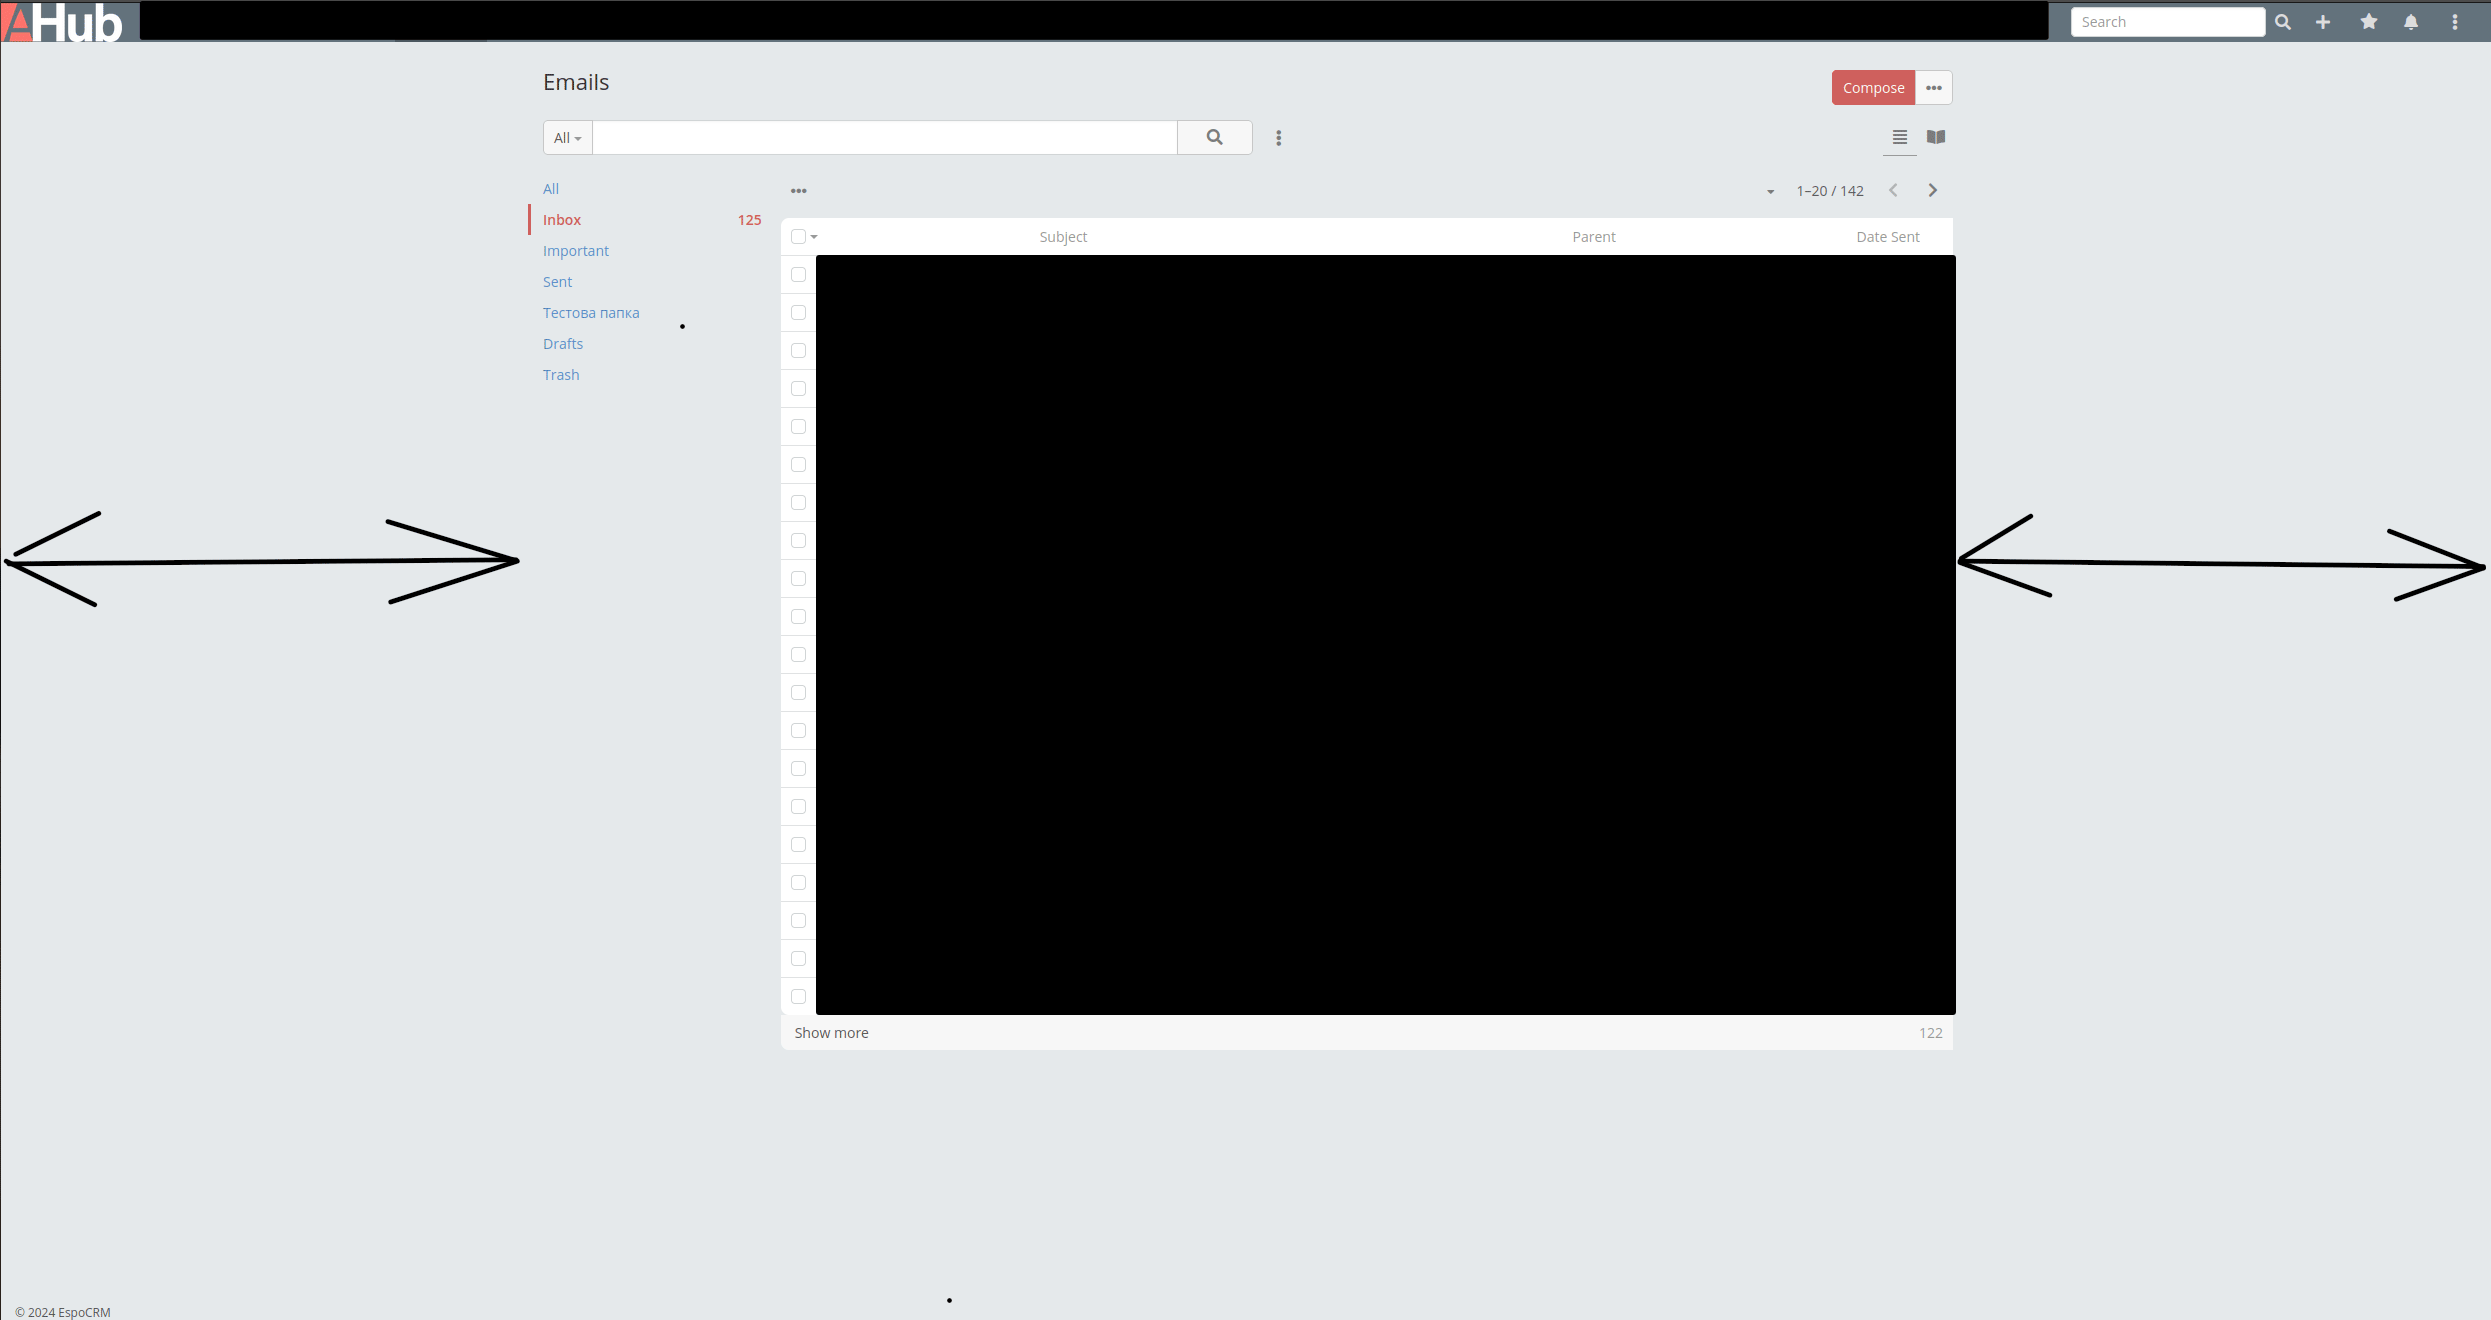The image size is (2491, 1320).
Task: Click the email search magnifier button
Action: click(x=1214, y=138)
